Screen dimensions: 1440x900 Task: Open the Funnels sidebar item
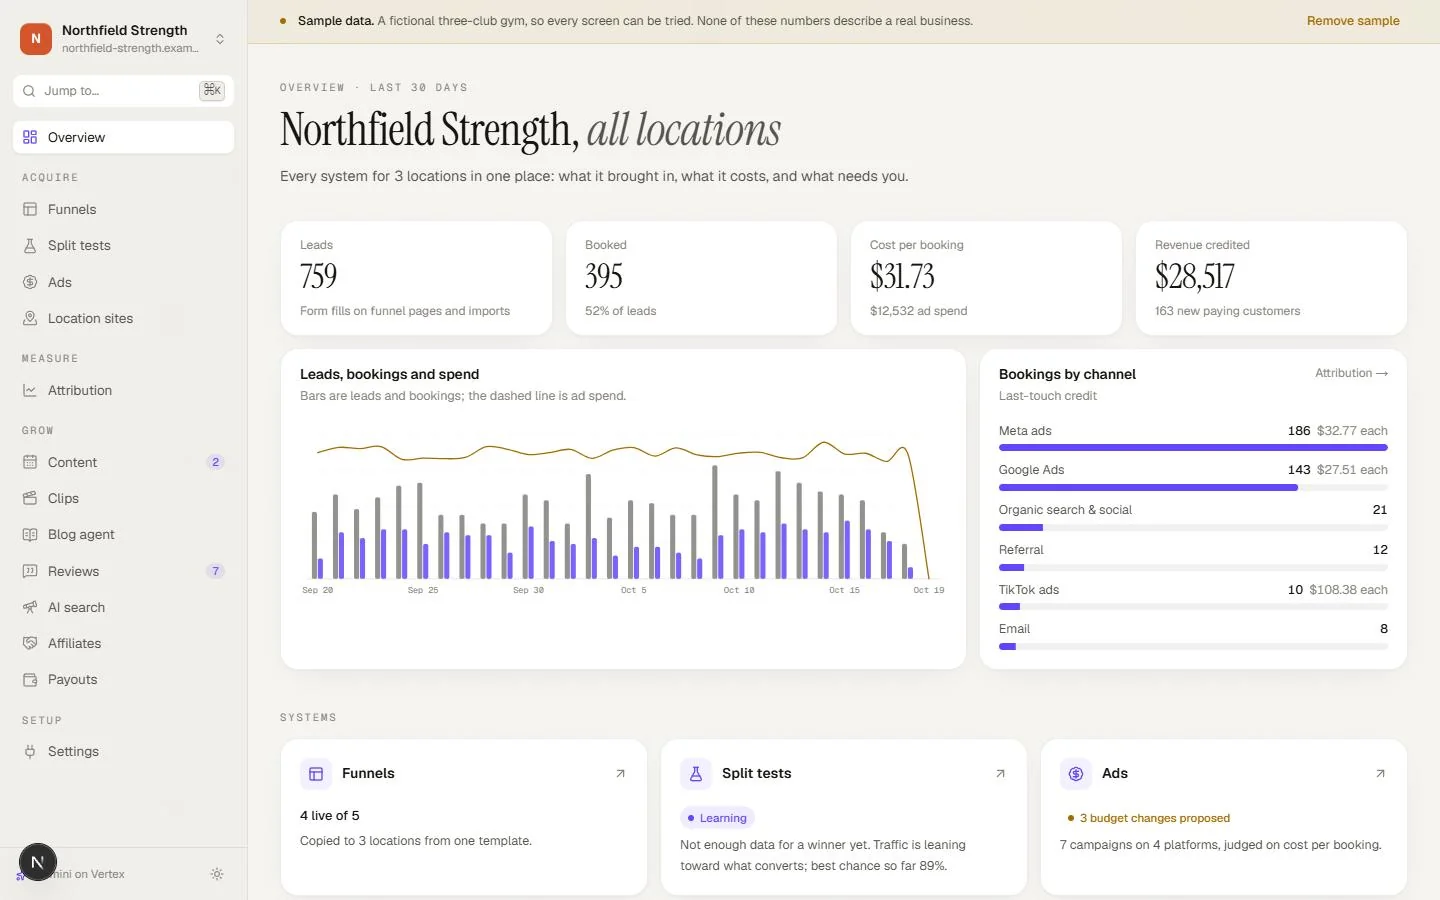(x=123, y=209)
